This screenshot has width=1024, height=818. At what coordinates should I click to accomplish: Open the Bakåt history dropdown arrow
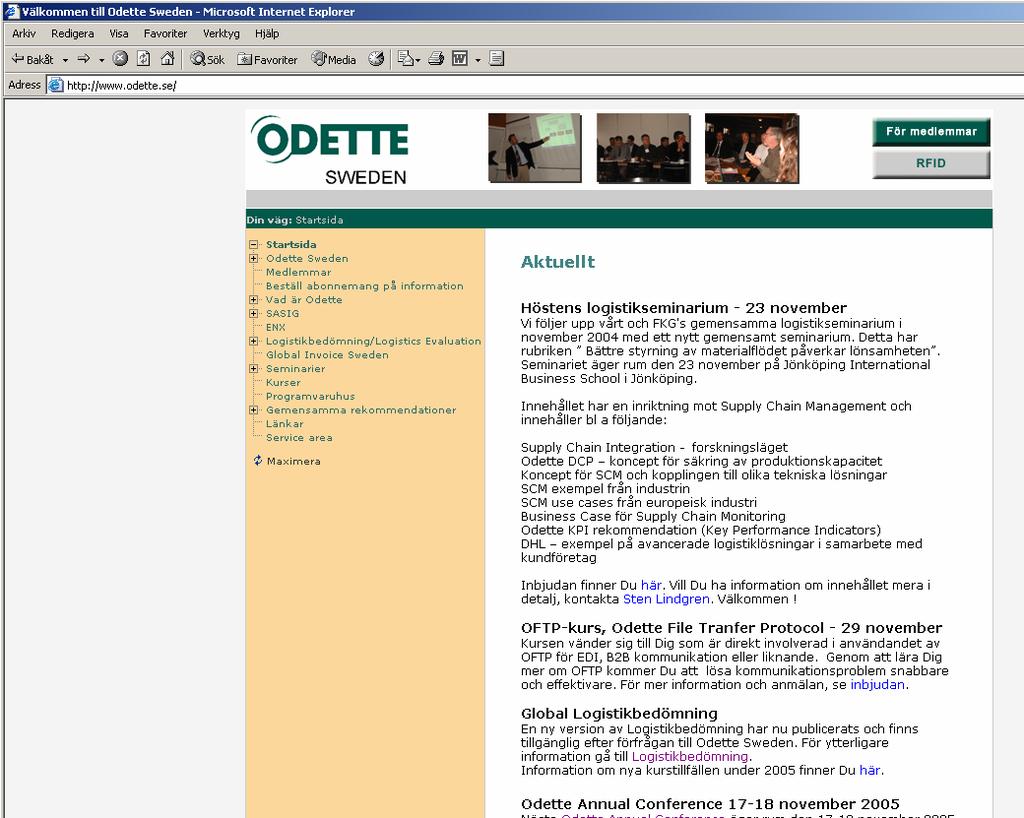coord(65,59)
